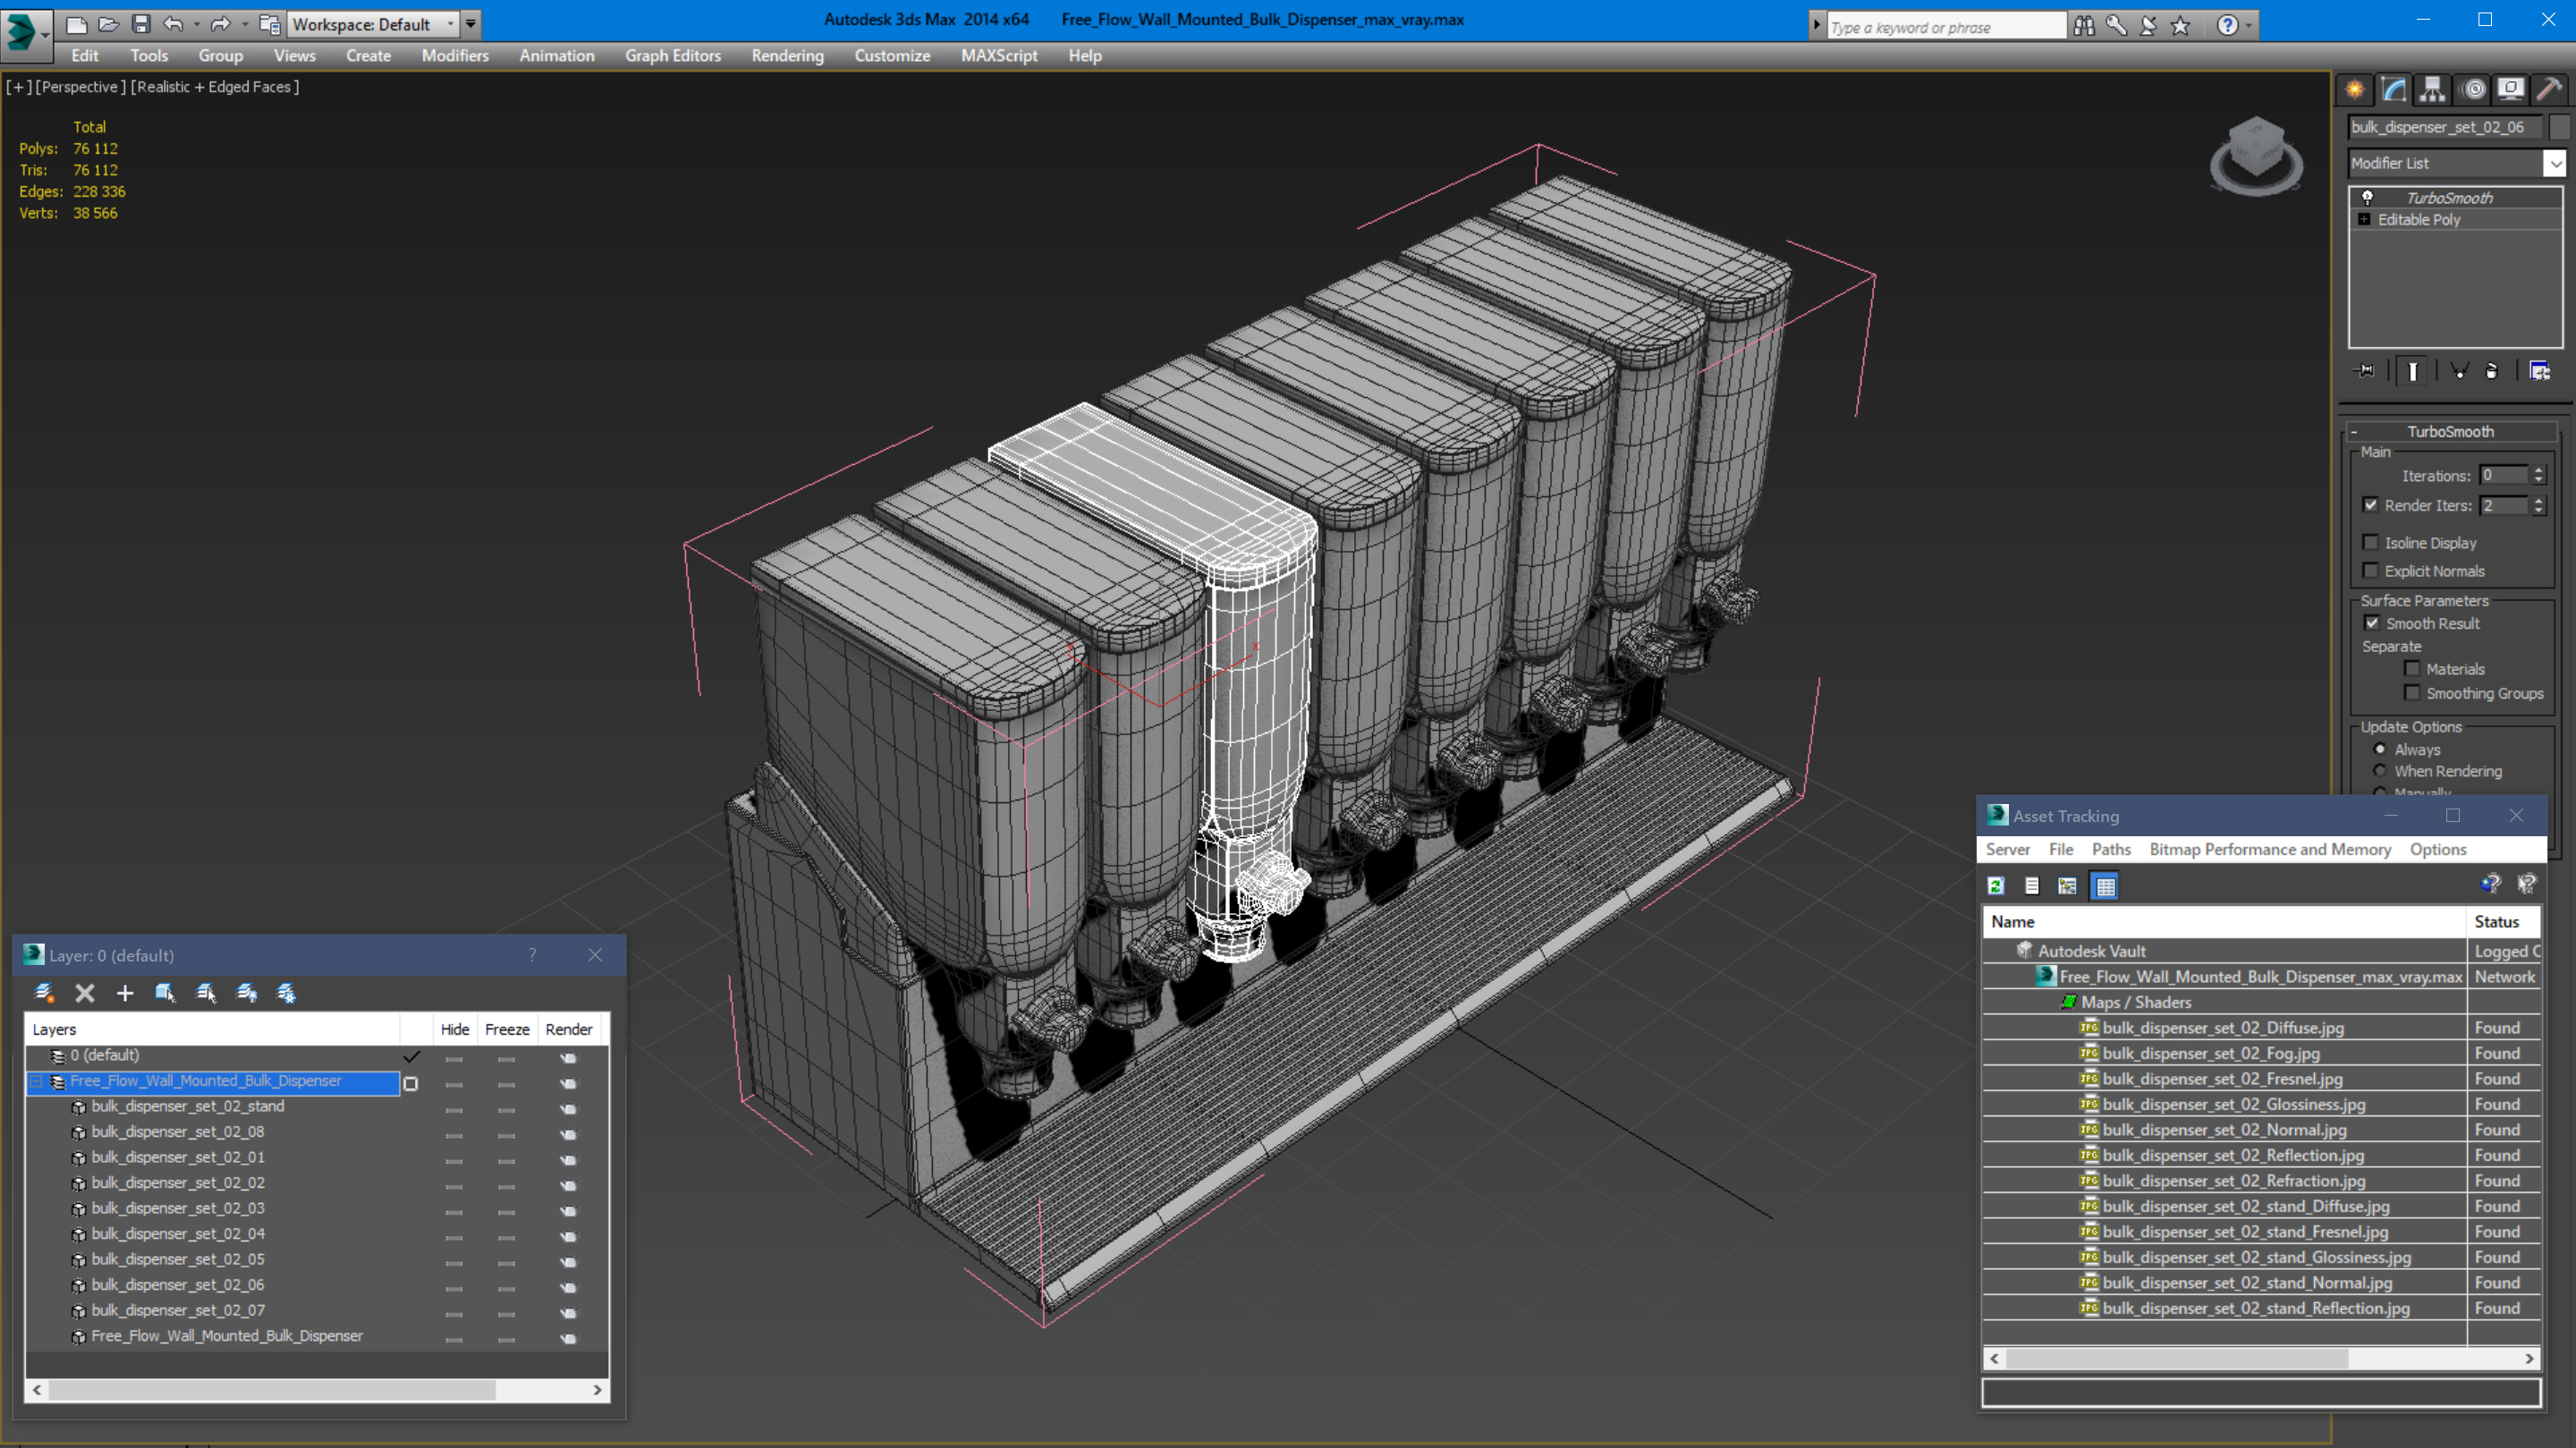Image resolution: width=2576 pixels, height=1448 pixels.
Task: Click the Pin Stack icon below modifier stack
Action: point(2365,371)
